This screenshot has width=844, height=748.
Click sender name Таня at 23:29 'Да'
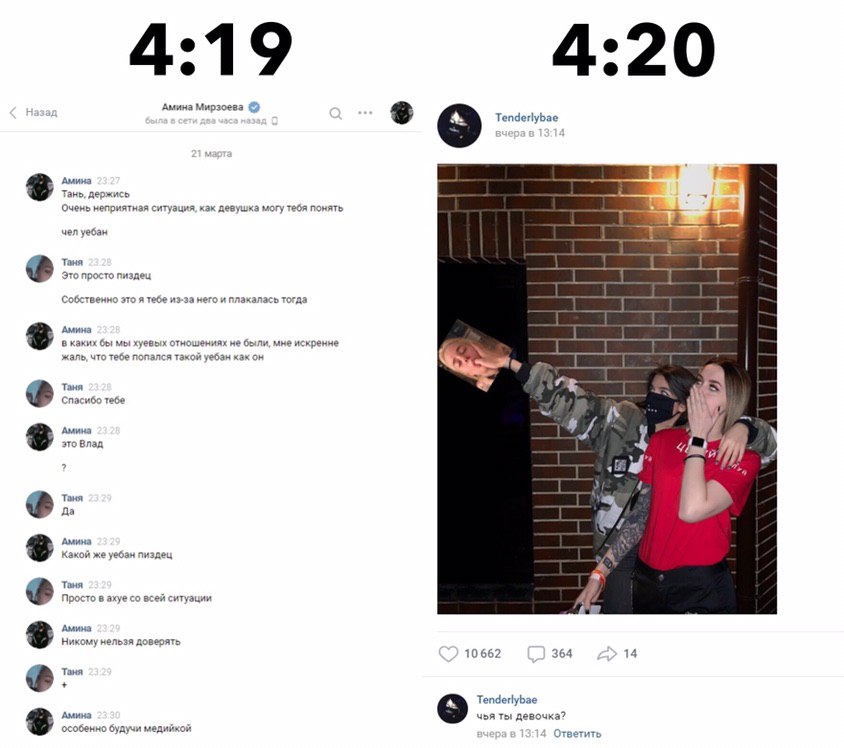point(72,498)
